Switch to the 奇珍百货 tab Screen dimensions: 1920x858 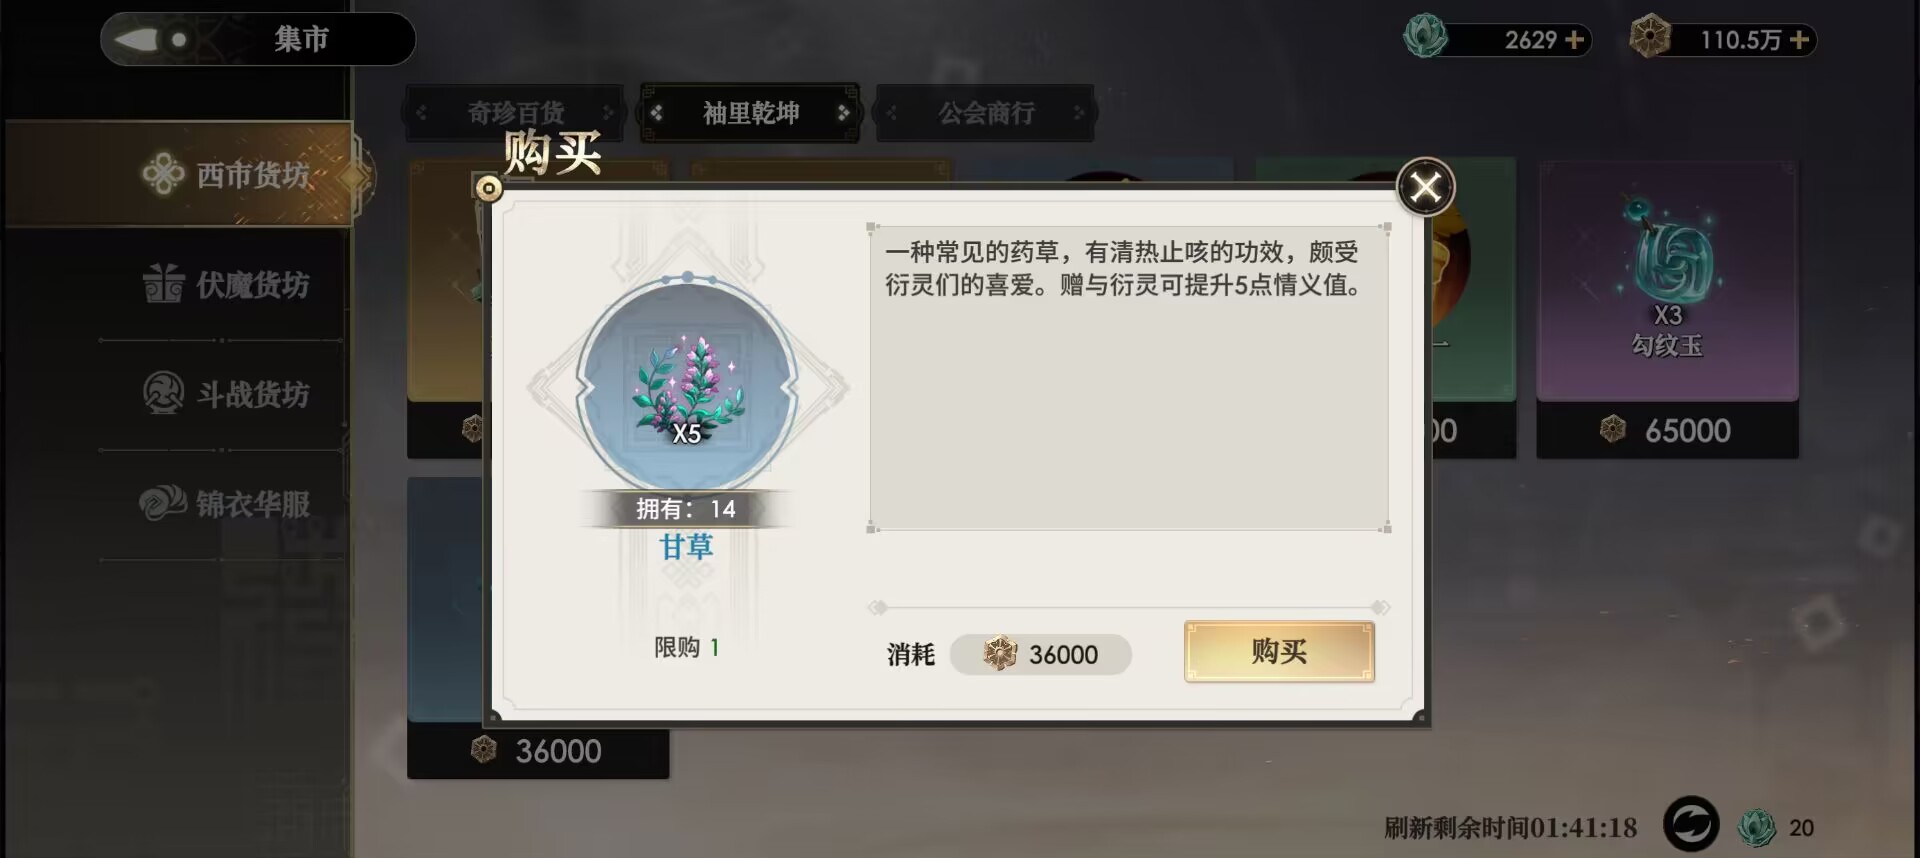point(515,113)
